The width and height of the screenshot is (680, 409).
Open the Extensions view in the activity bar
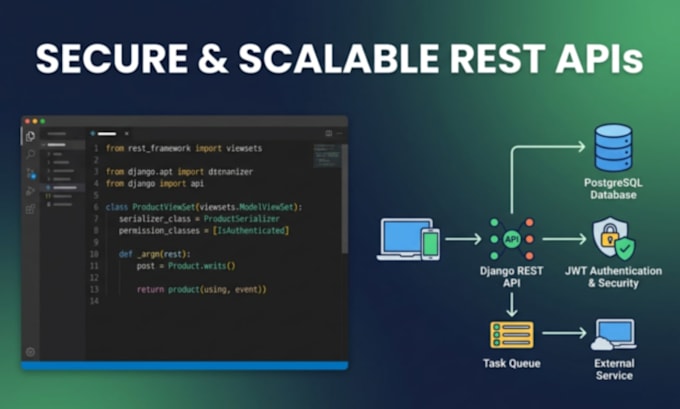[x=30, y=209]
